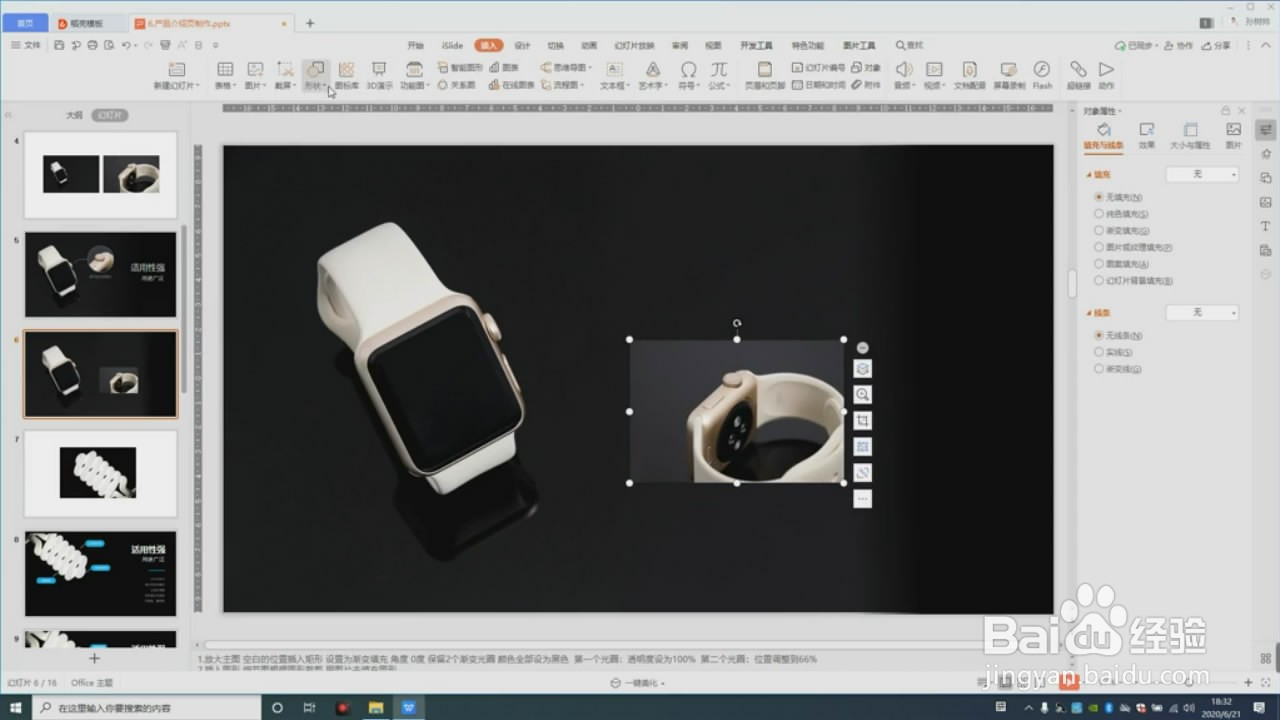1280x720 pixels.
Task: Click the magnifier icon beside selected picture
Action: click(863, 395)
